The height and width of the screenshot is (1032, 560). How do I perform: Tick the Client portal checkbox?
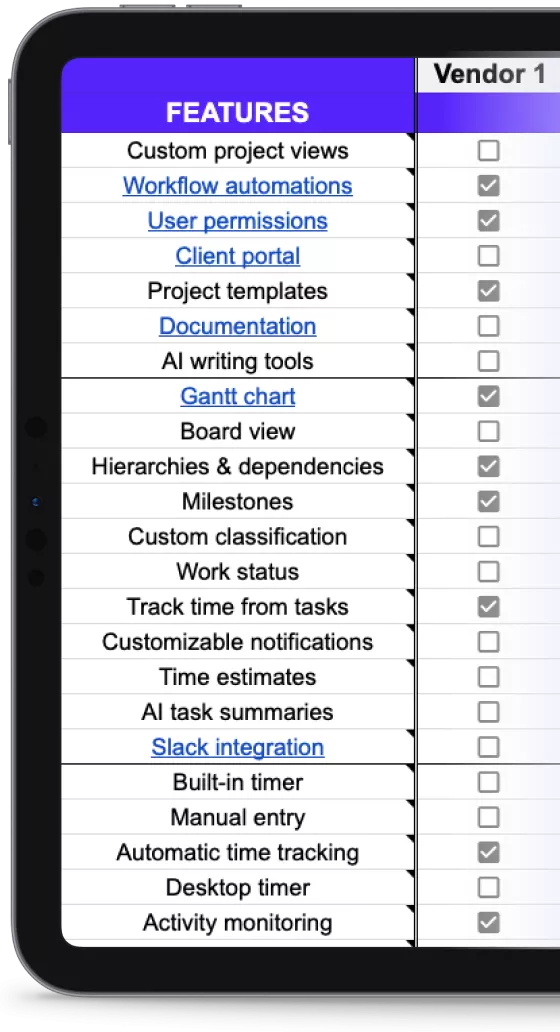click(x=488, y=256)
